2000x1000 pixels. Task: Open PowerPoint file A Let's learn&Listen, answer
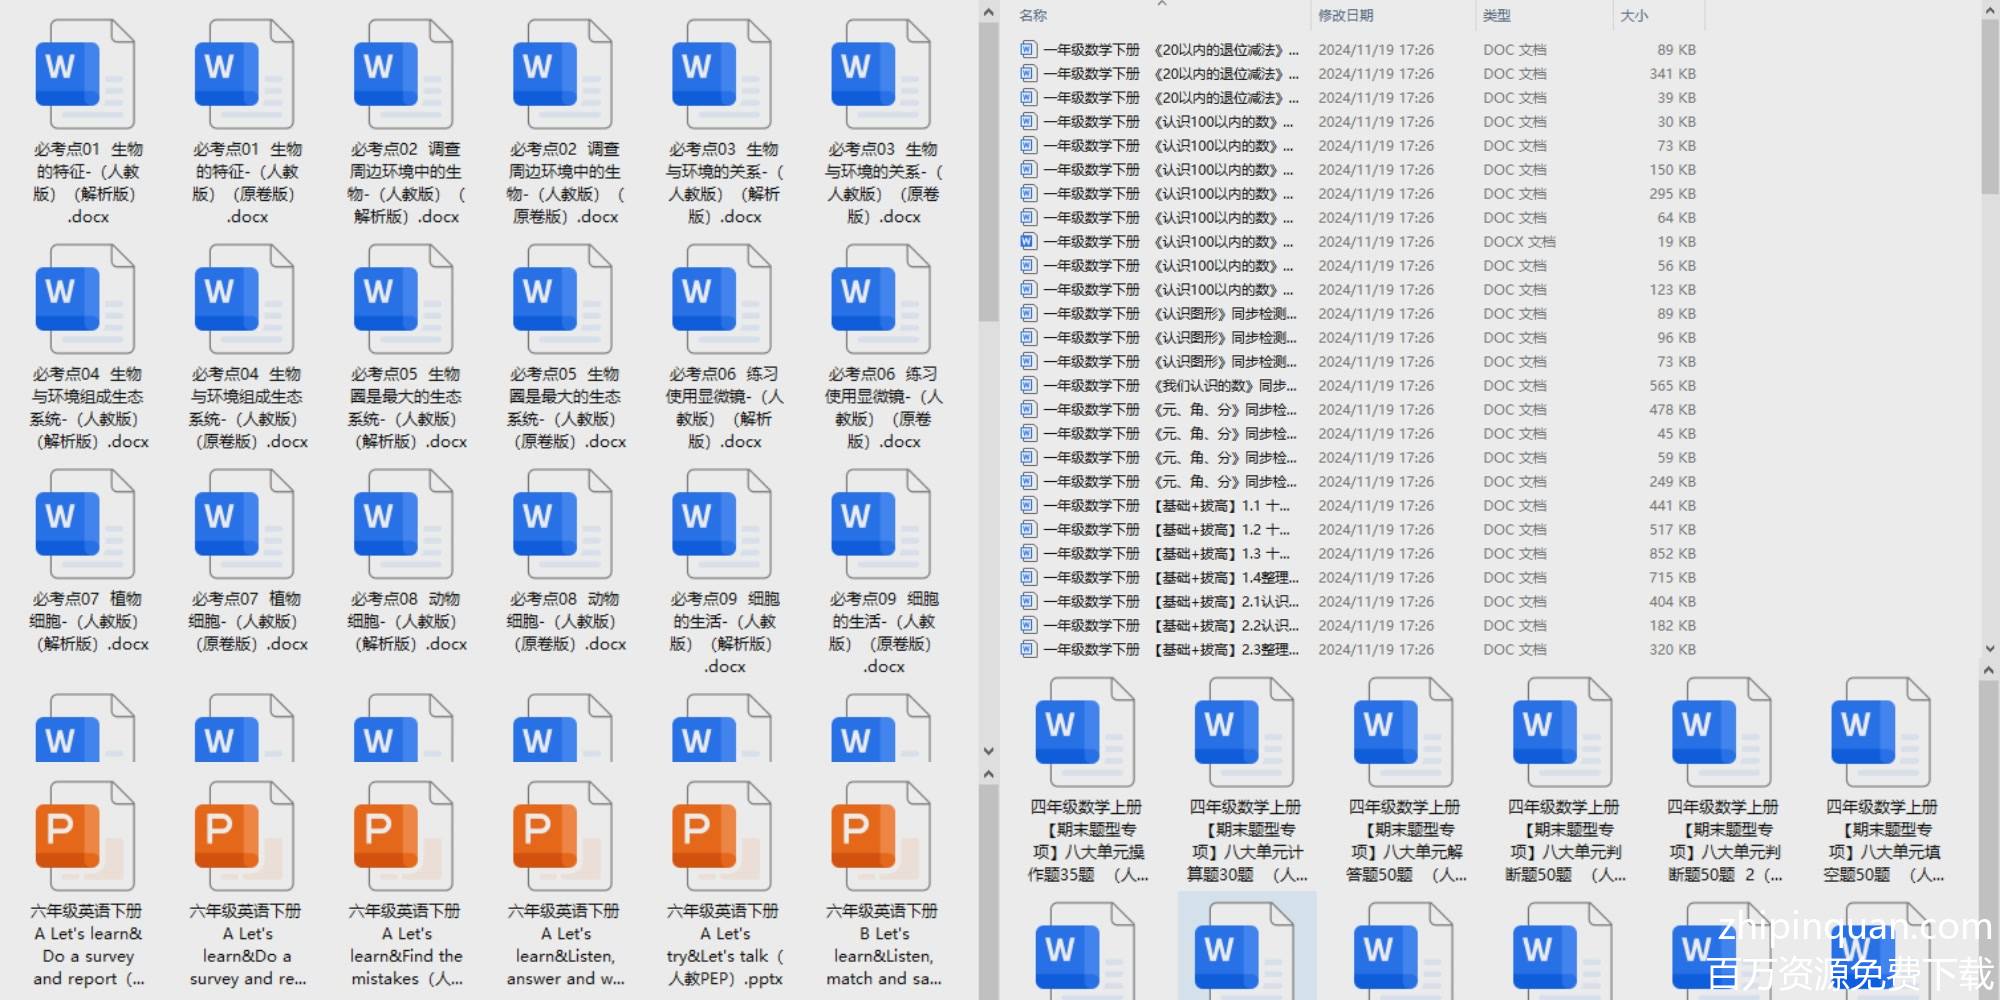[x=562, y=837]
